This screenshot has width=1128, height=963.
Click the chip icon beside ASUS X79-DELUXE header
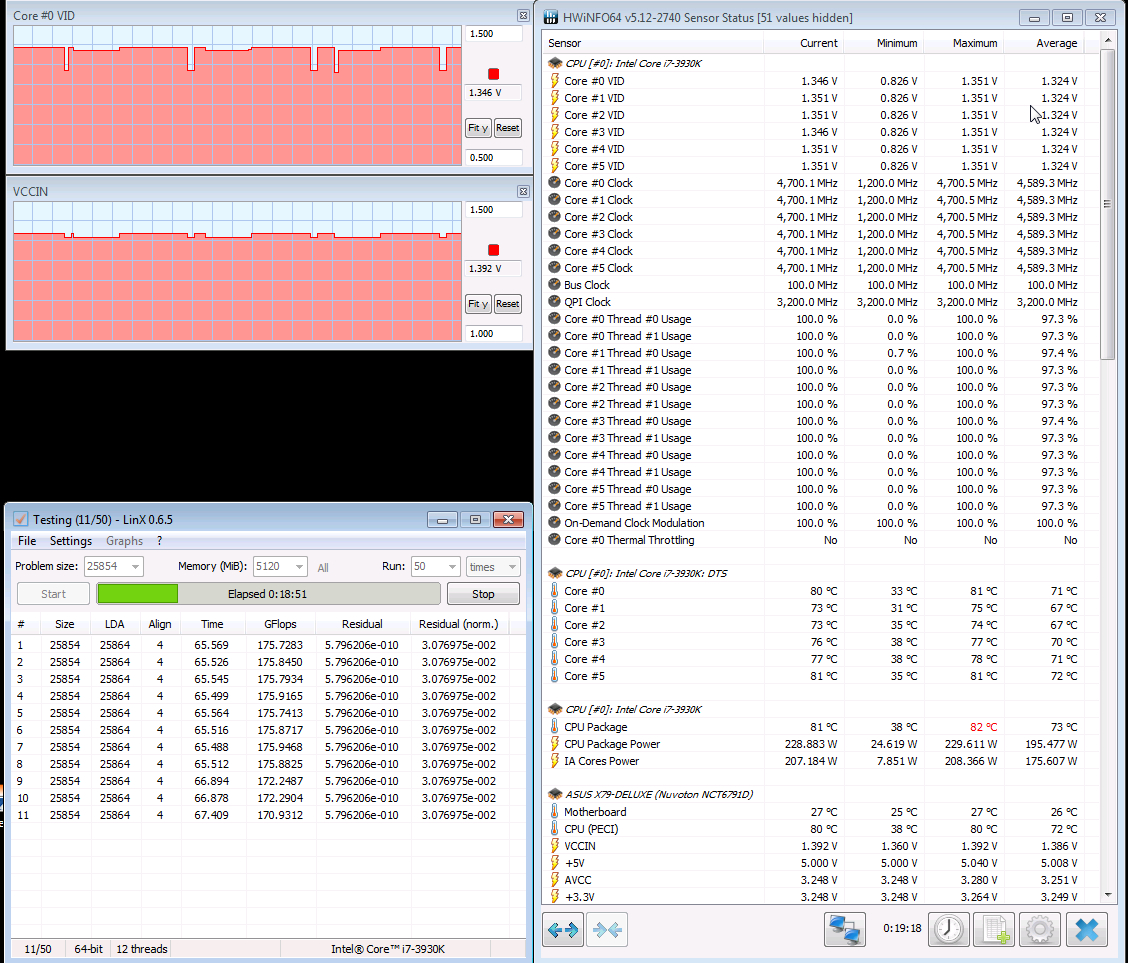[555, 794]
